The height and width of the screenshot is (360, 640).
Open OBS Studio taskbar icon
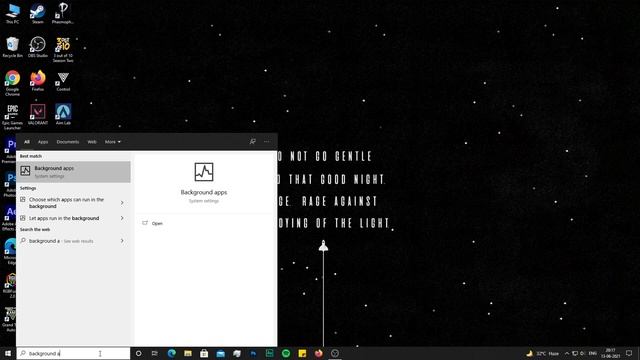tap(335, 353)
